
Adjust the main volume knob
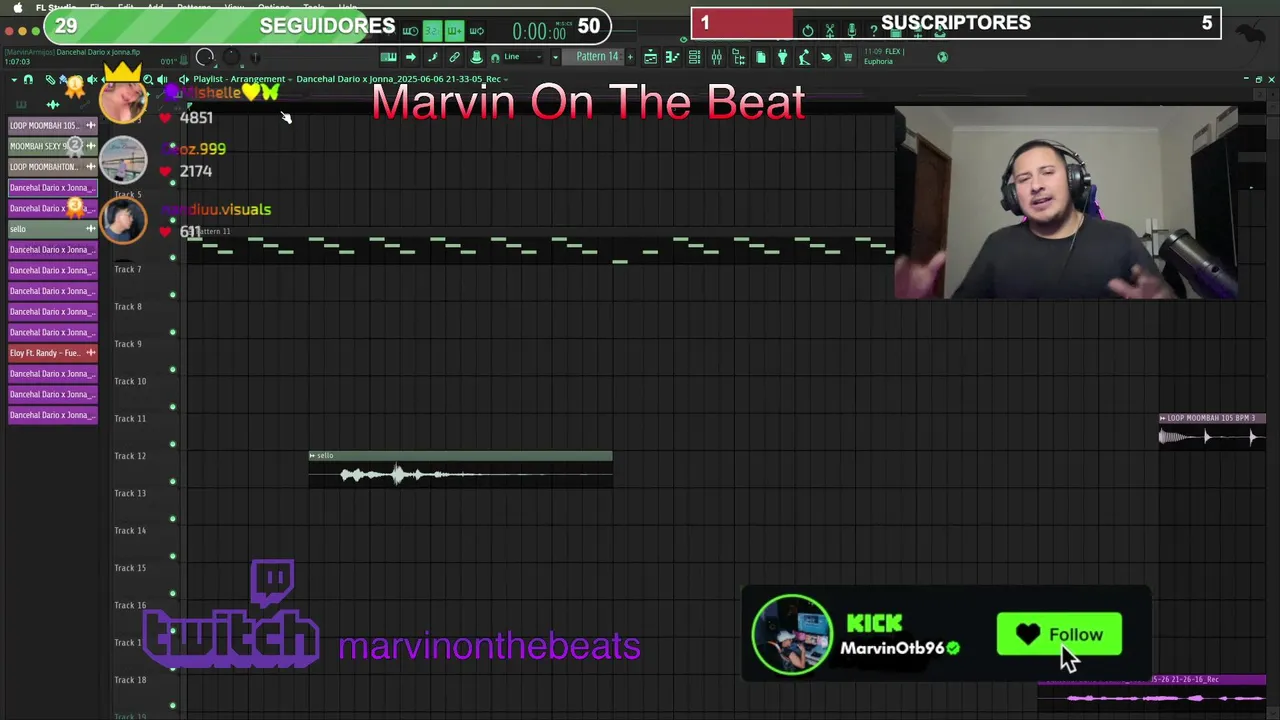pos(205,57)
